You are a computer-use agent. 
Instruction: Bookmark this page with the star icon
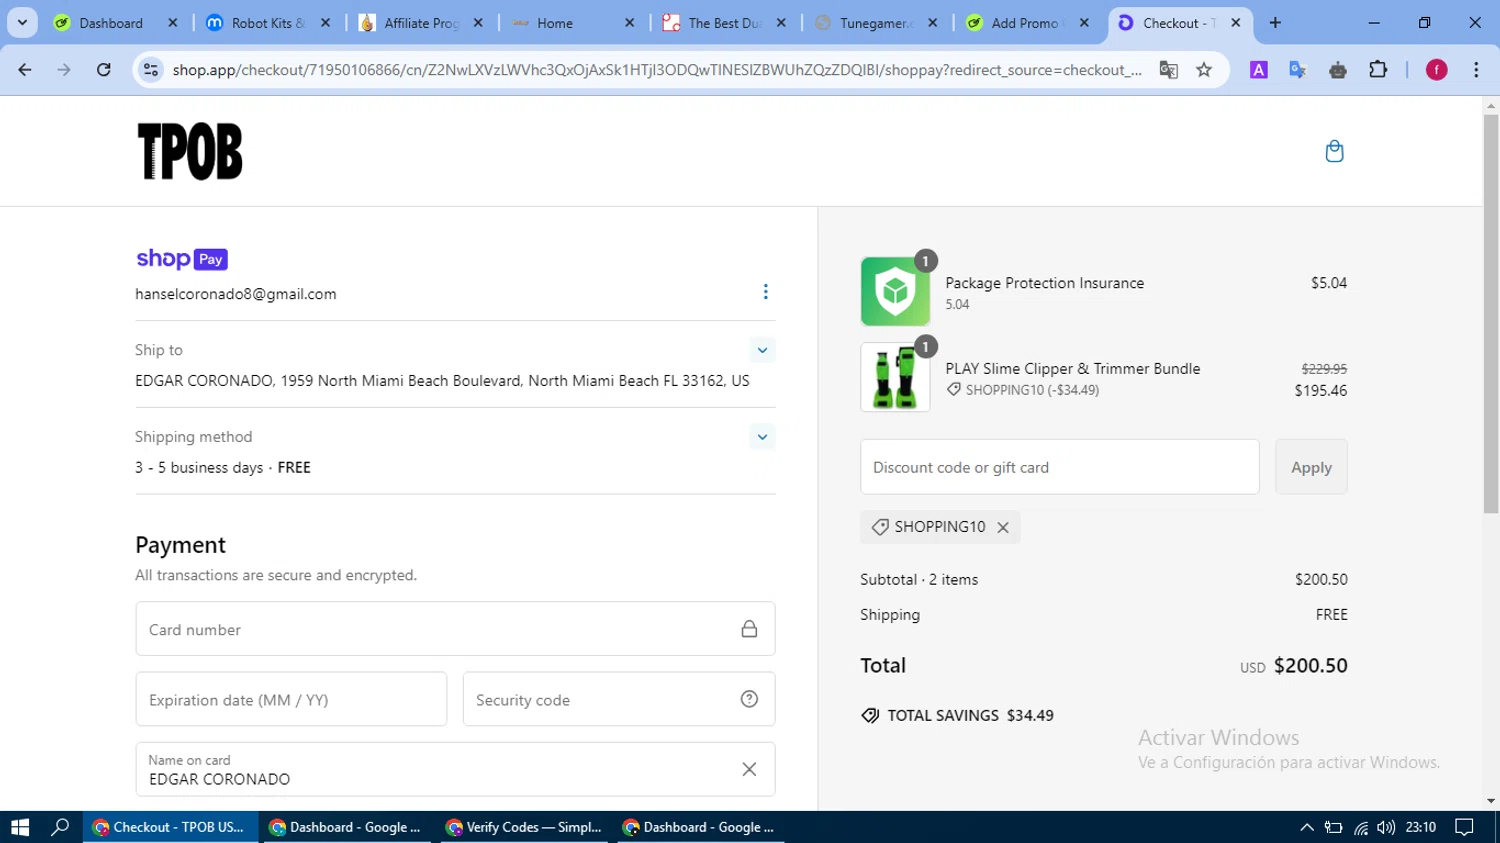click(1204, 69)
